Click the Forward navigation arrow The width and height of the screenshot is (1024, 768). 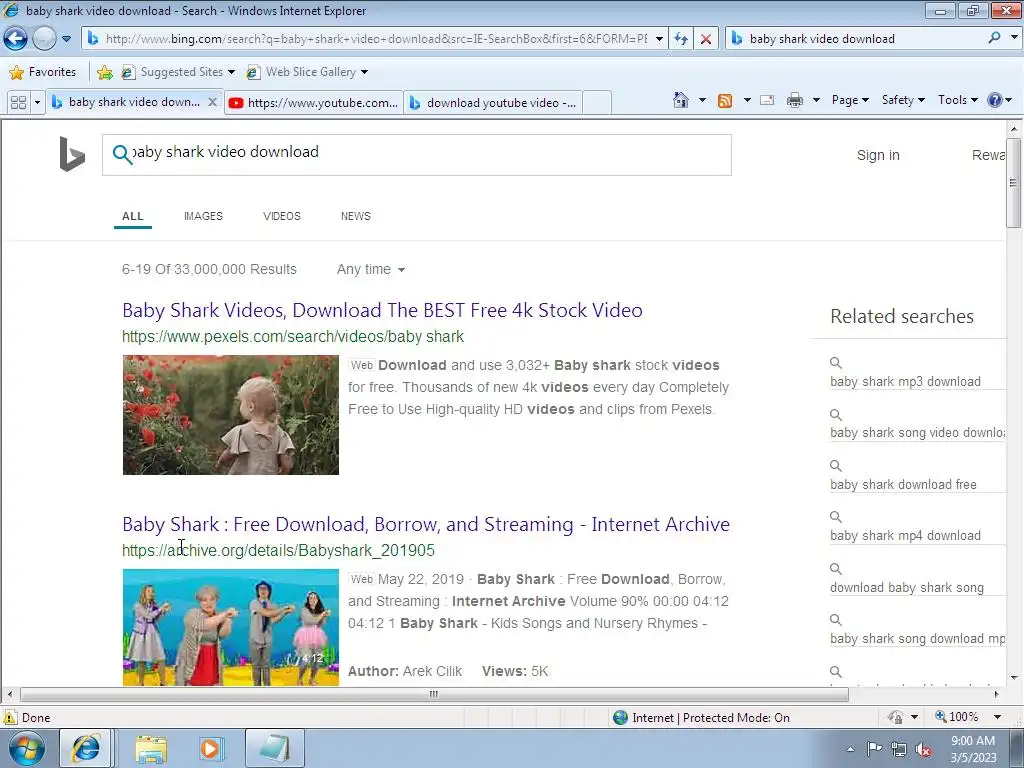coord(44,39)
